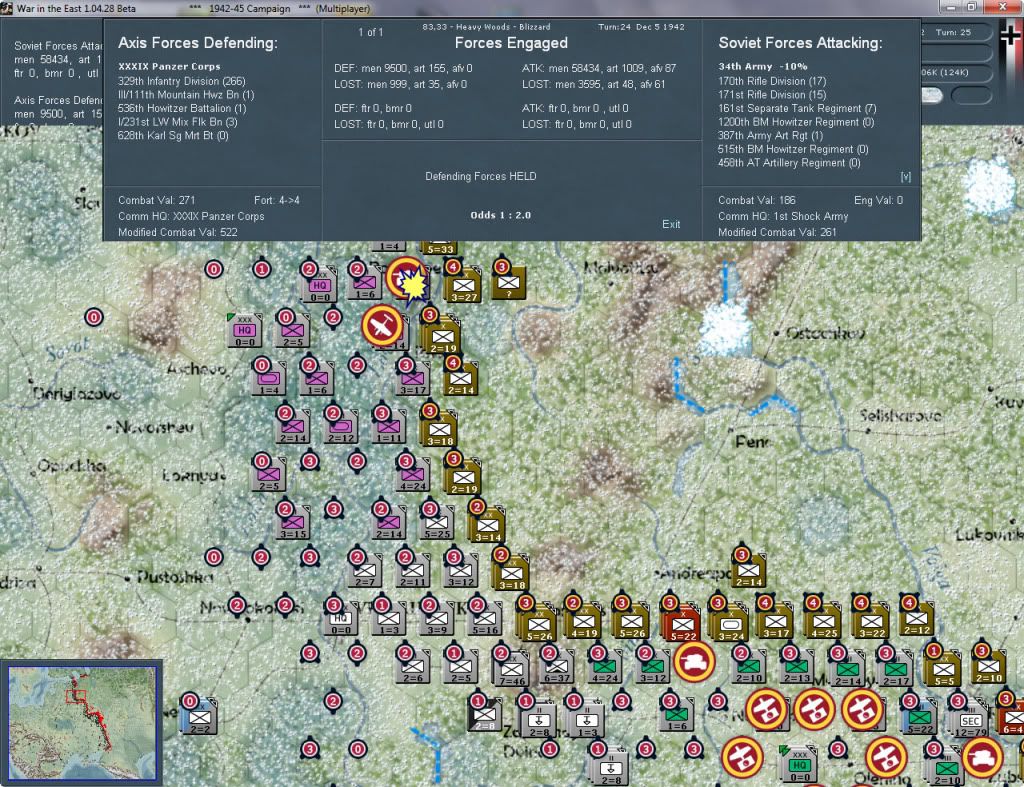Click the minimap overview of the front
Screen dimensions: 1024x787
(82, 723)
